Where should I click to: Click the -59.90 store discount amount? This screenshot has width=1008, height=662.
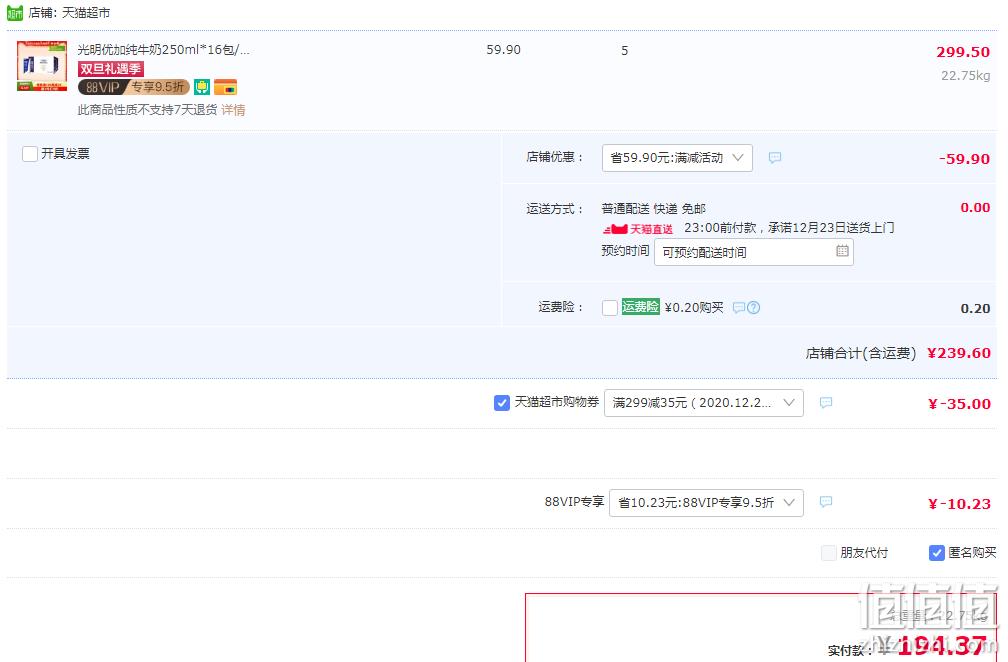click(964, 159)
